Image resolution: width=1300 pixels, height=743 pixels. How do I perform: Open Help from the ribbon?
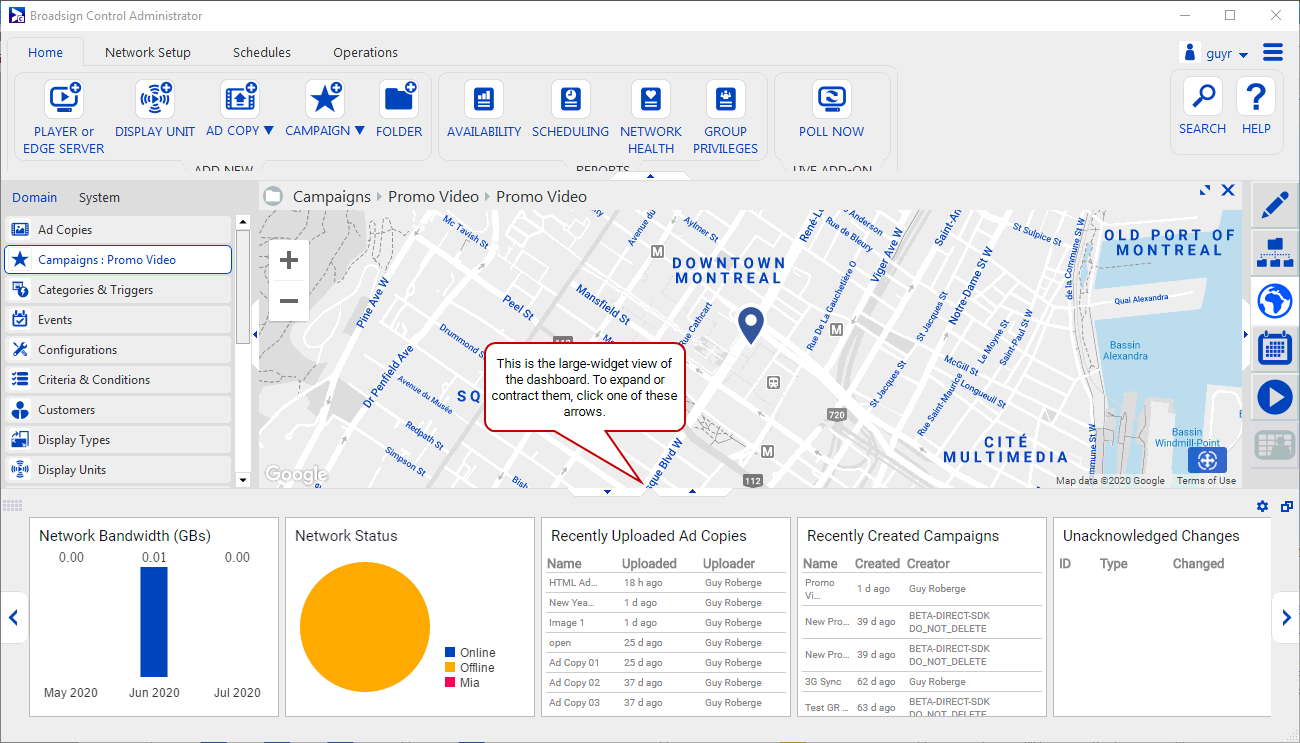1256,107
